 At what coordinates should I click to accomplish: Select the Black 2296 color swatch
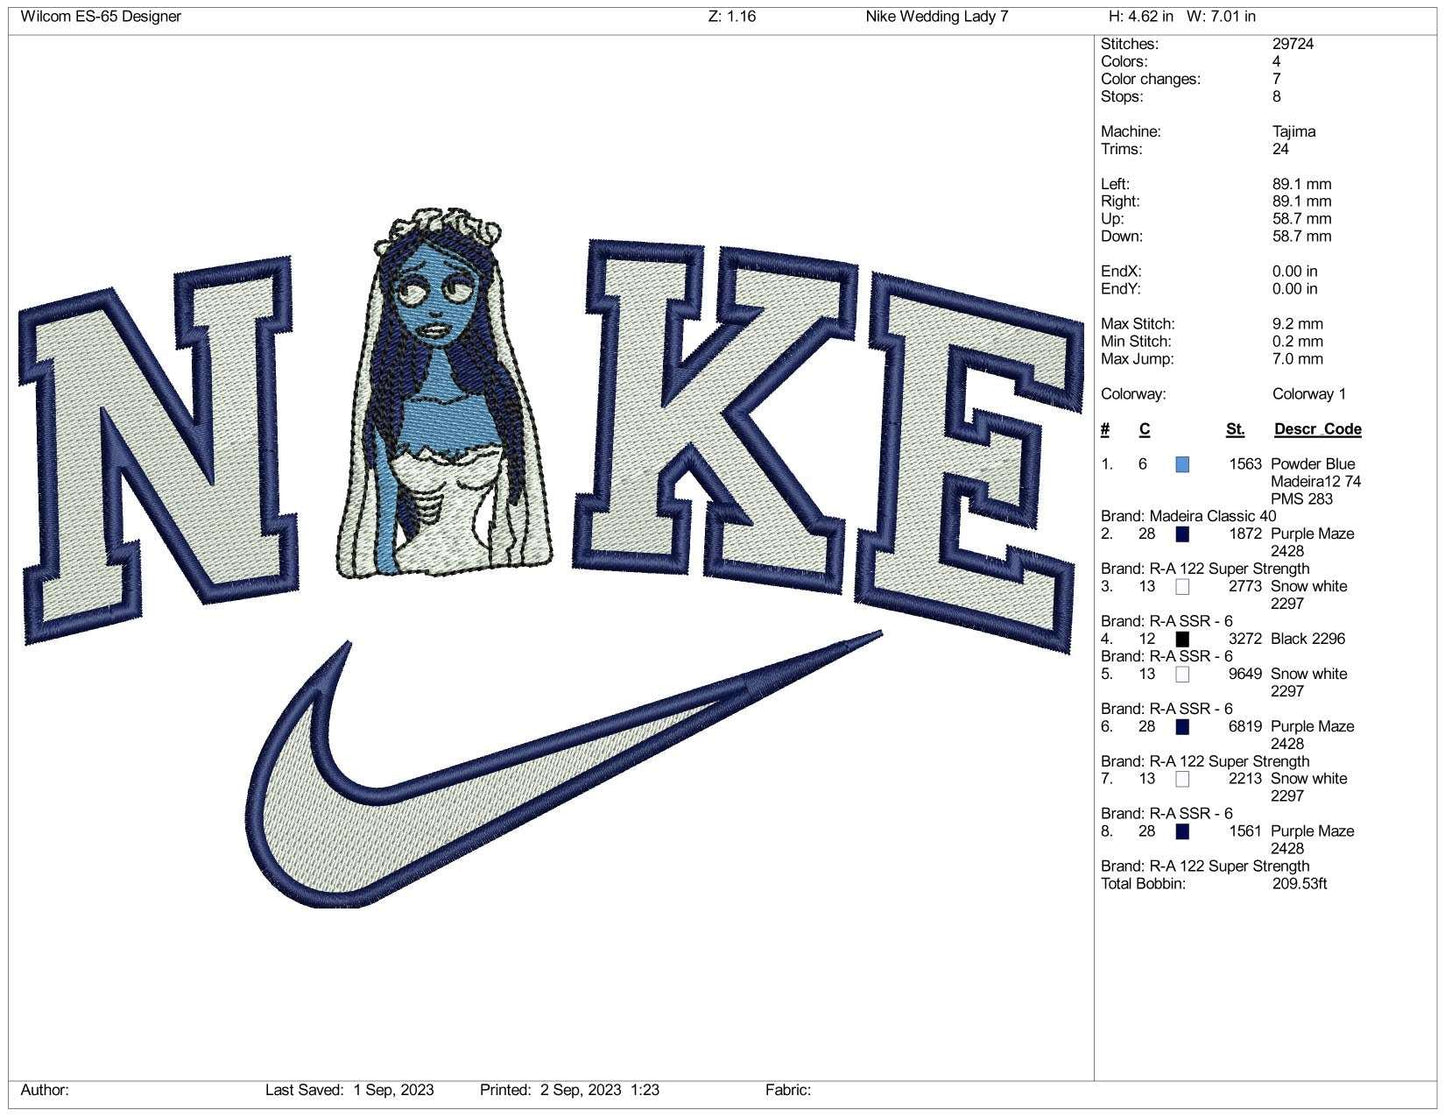coord(1183,639)
